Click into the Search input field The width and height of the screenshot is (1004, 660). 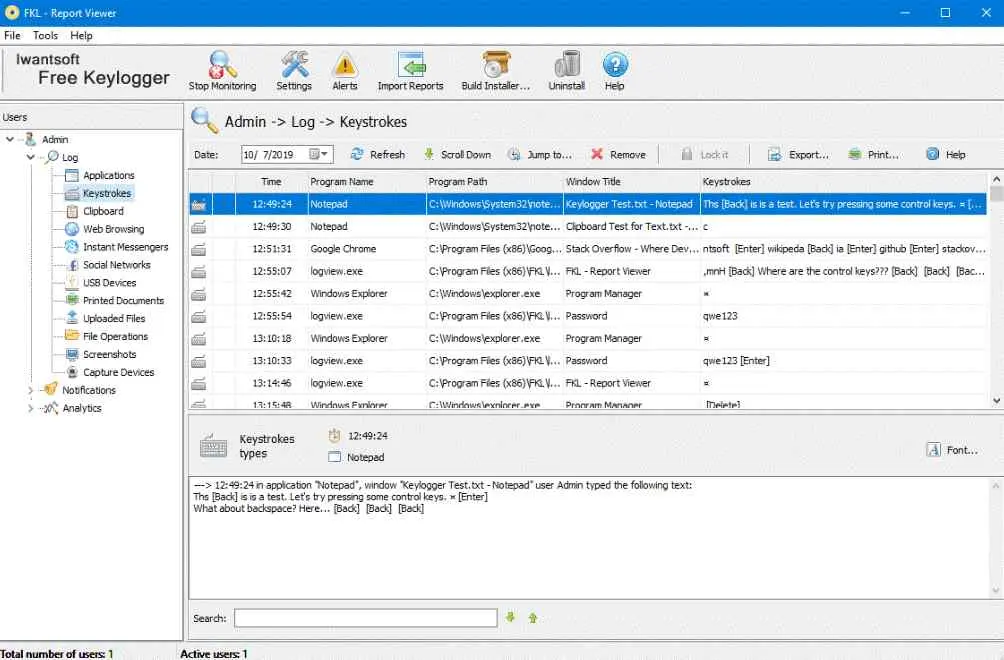[366, 618]
